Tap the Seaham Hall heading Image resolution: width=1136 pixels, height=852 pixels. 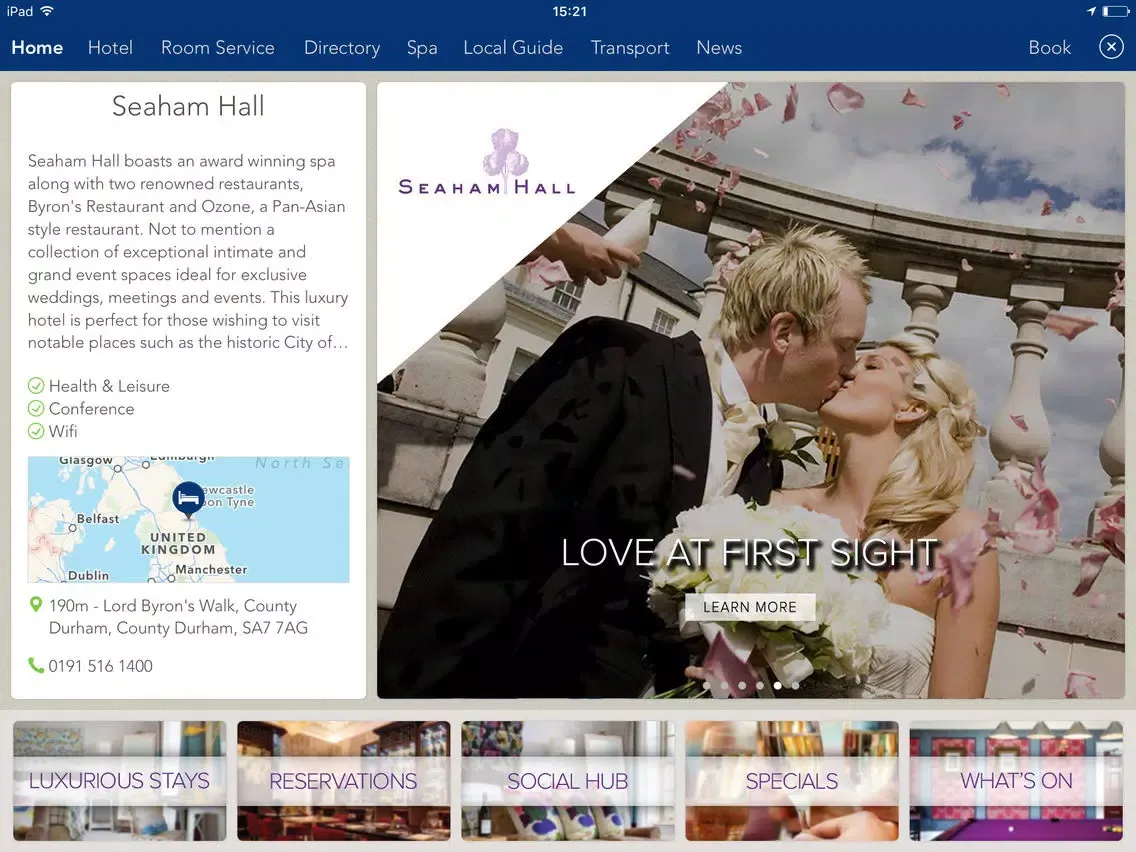point(188,106)
